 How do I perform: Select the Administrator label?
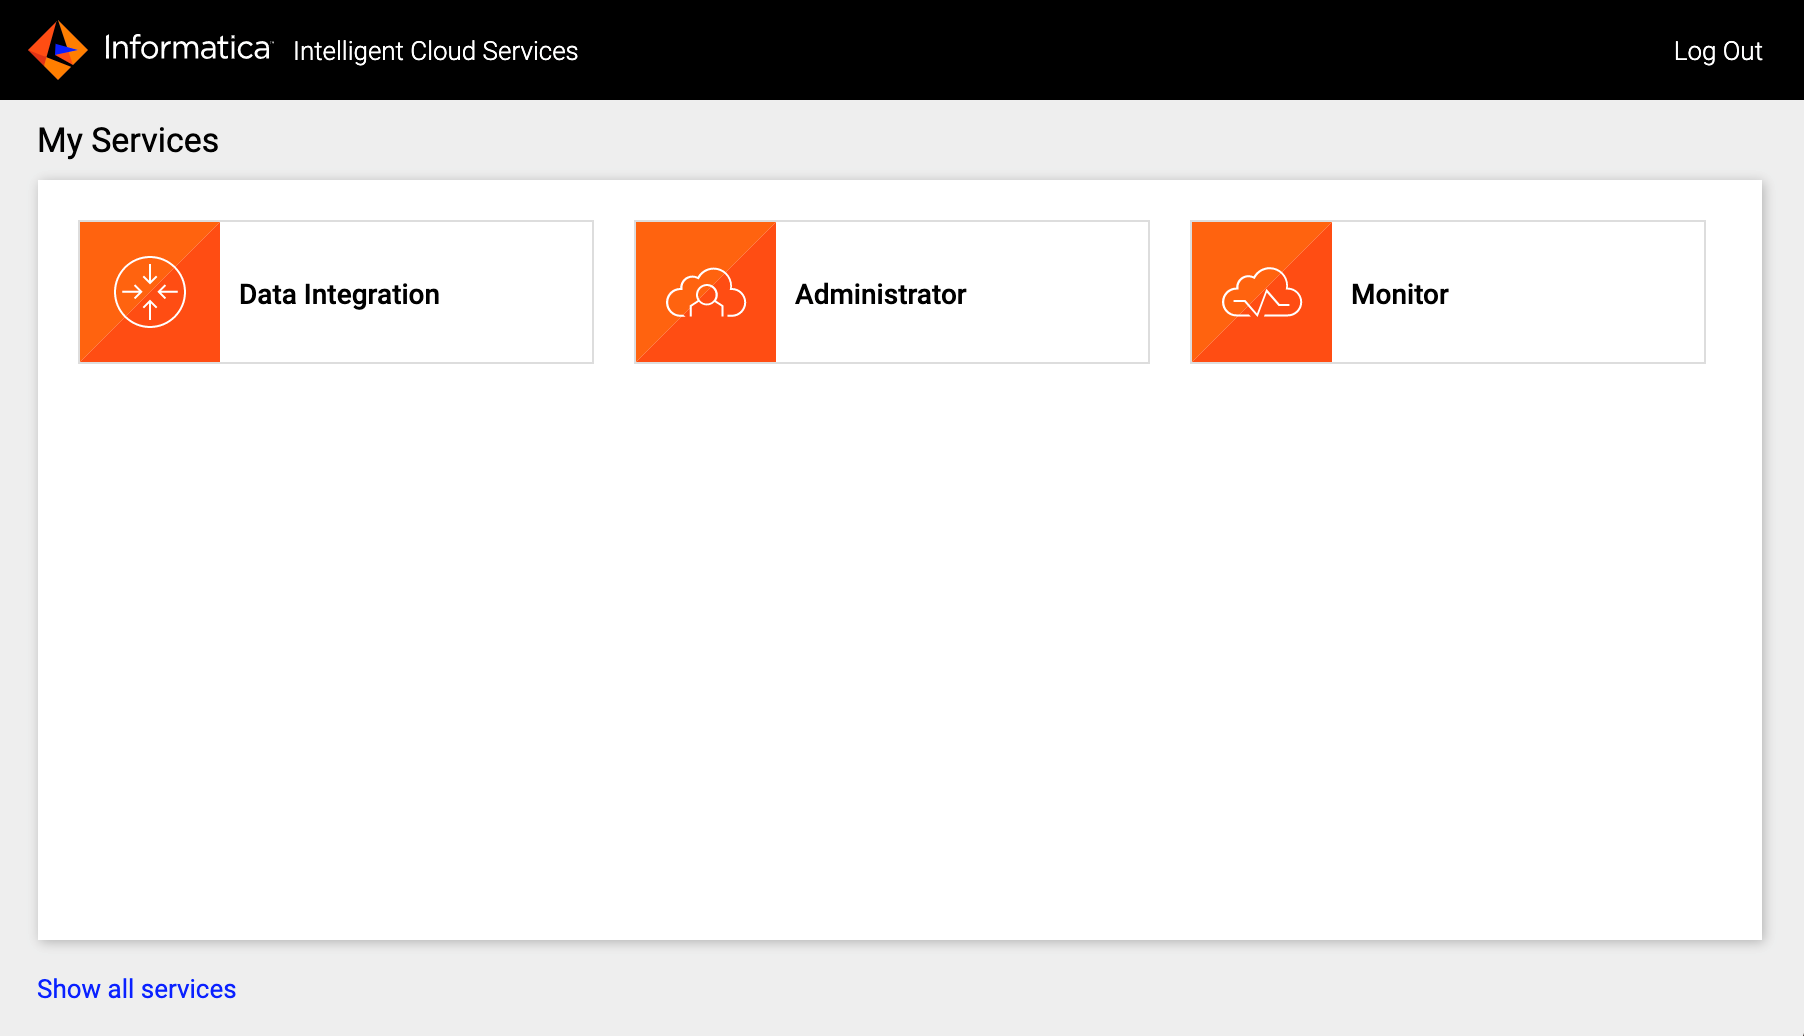click(x=880, y=295)
